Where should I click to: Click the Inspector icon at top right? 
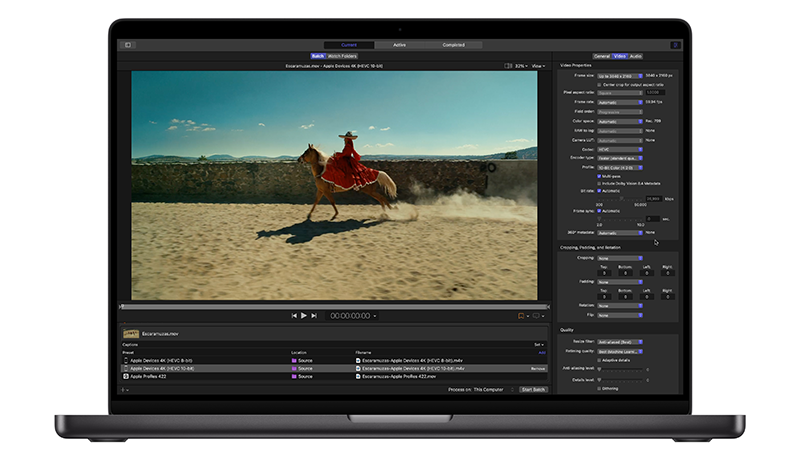675,45
